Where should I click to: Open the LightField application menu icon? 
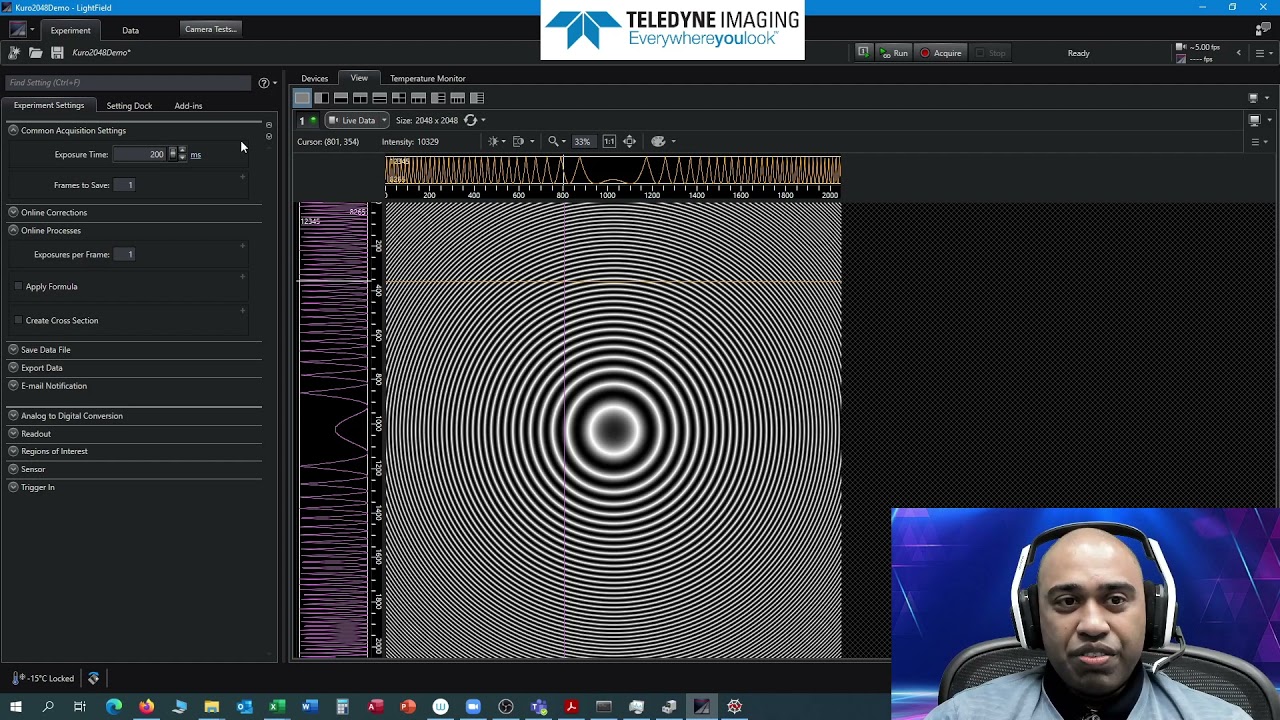(18, 30)
